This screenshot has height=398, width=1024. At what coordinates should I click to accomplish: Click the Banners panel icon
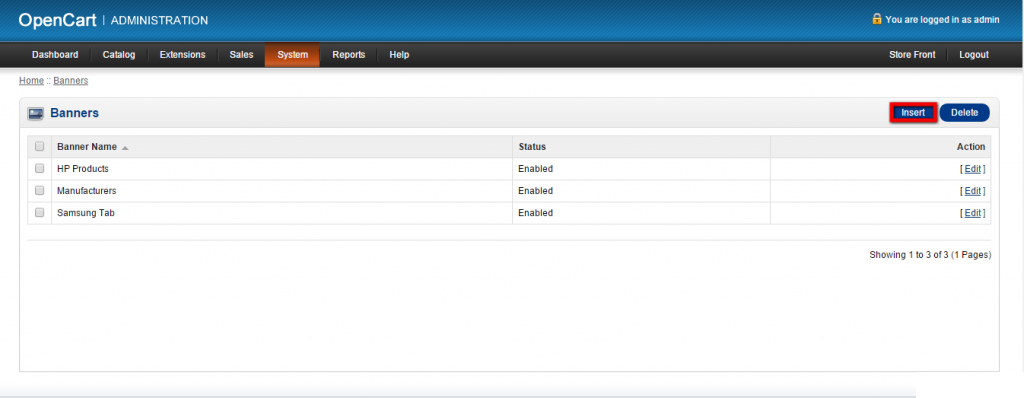[x=35, y=114]
